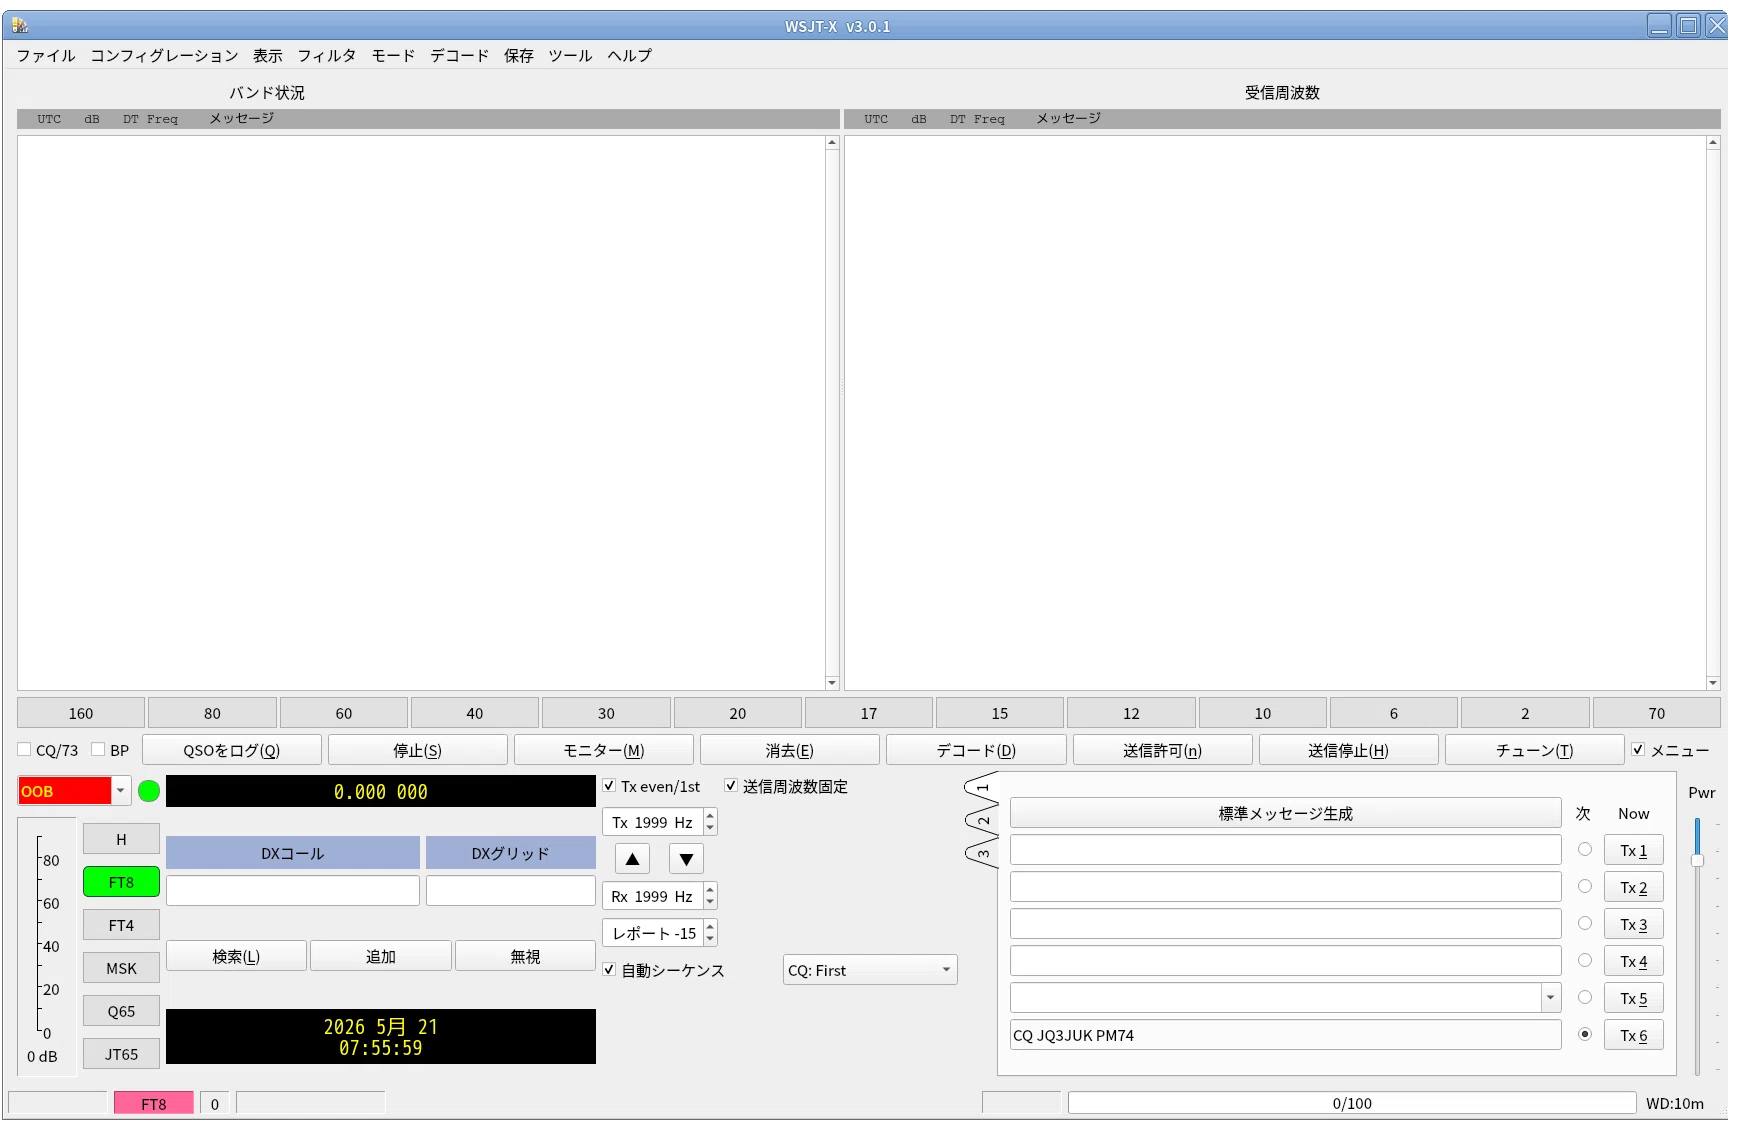
Task: Click the DXコール input field
Action: point(293,890)
